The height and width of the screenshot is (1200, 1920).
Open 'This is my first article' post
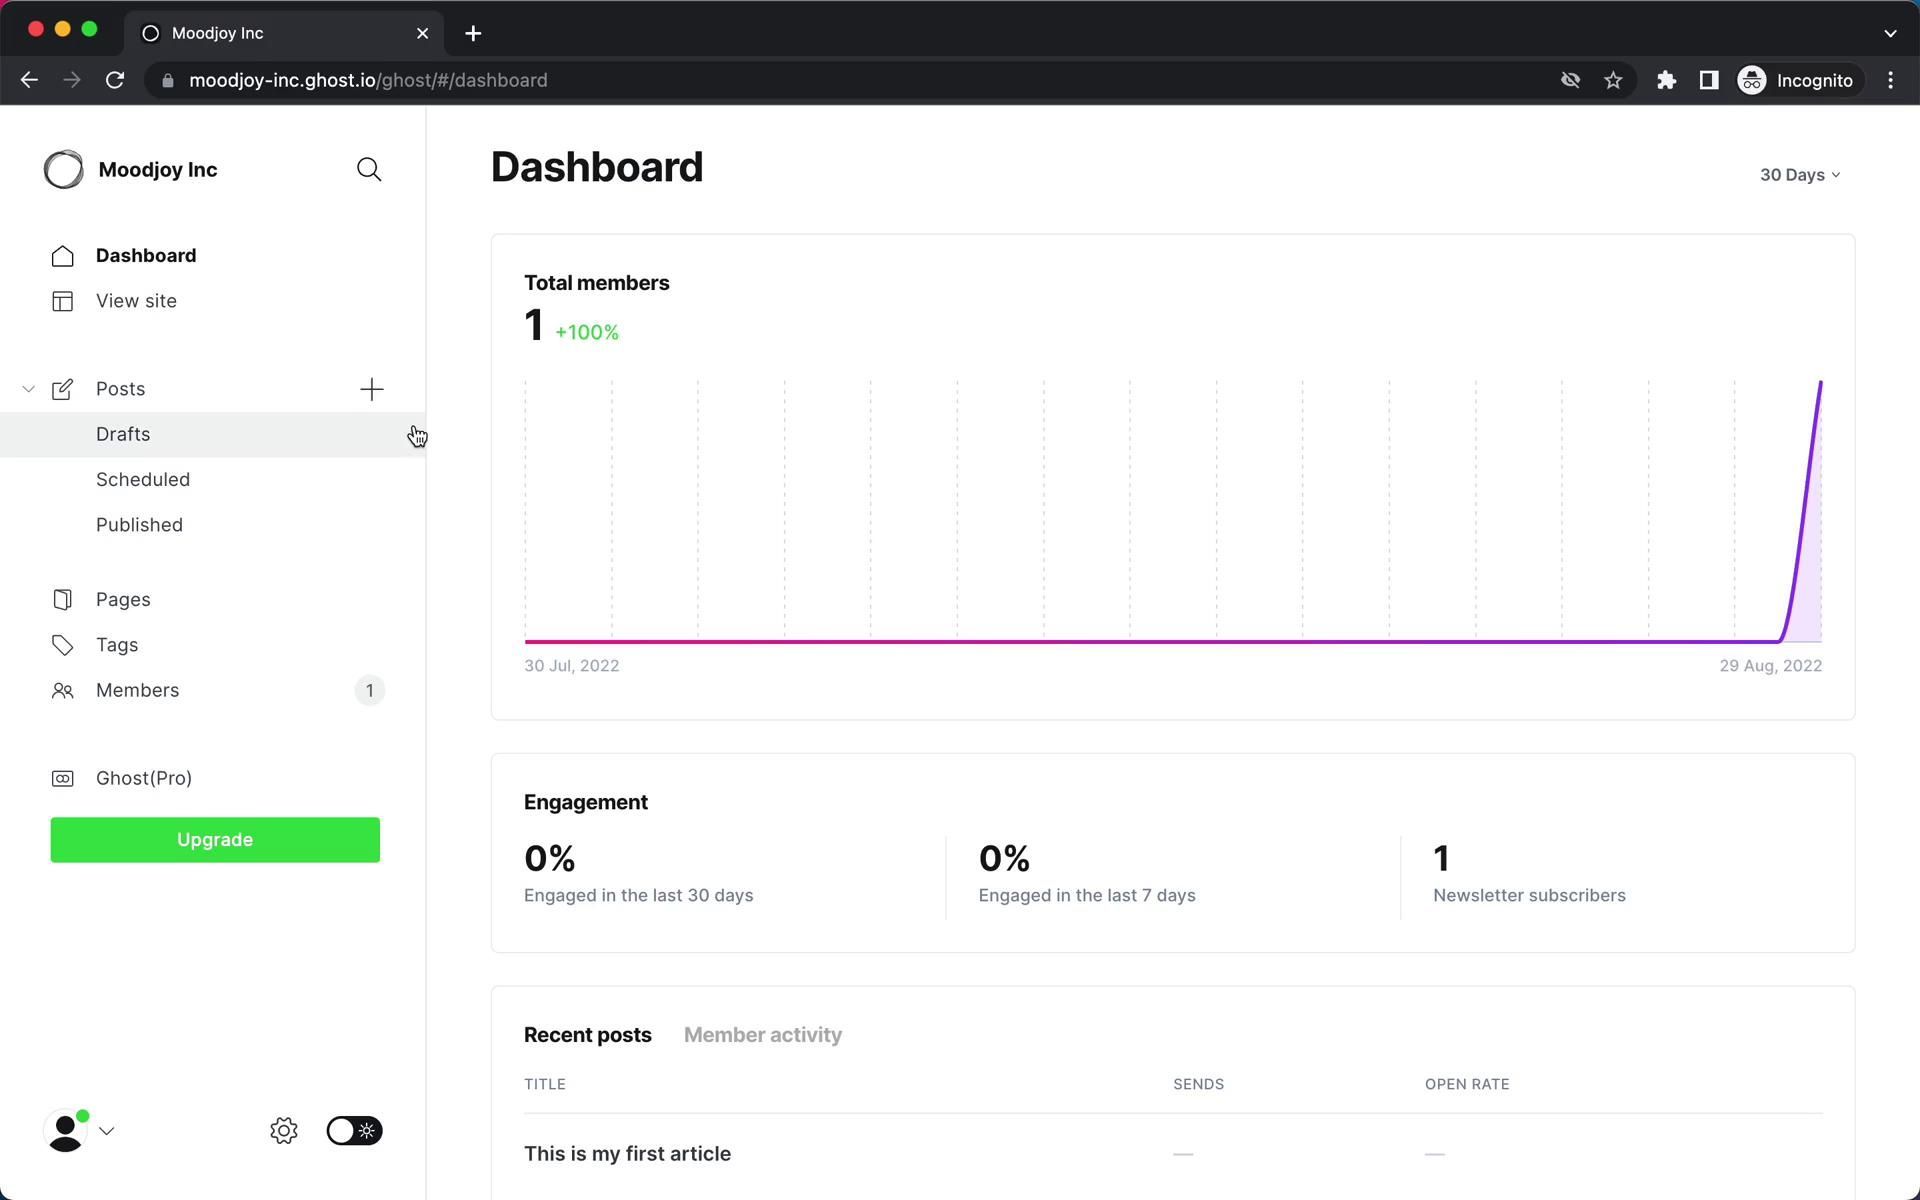pyautogui.click(x=627, y=1154)
